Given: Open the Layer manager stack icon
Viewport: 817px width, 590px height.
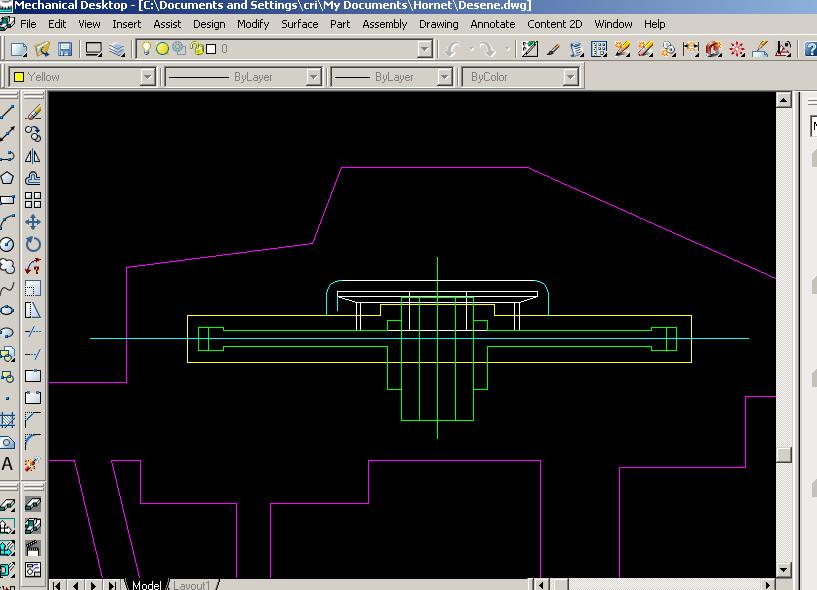Looking at the screenshot, I should [x=117, y=49].
